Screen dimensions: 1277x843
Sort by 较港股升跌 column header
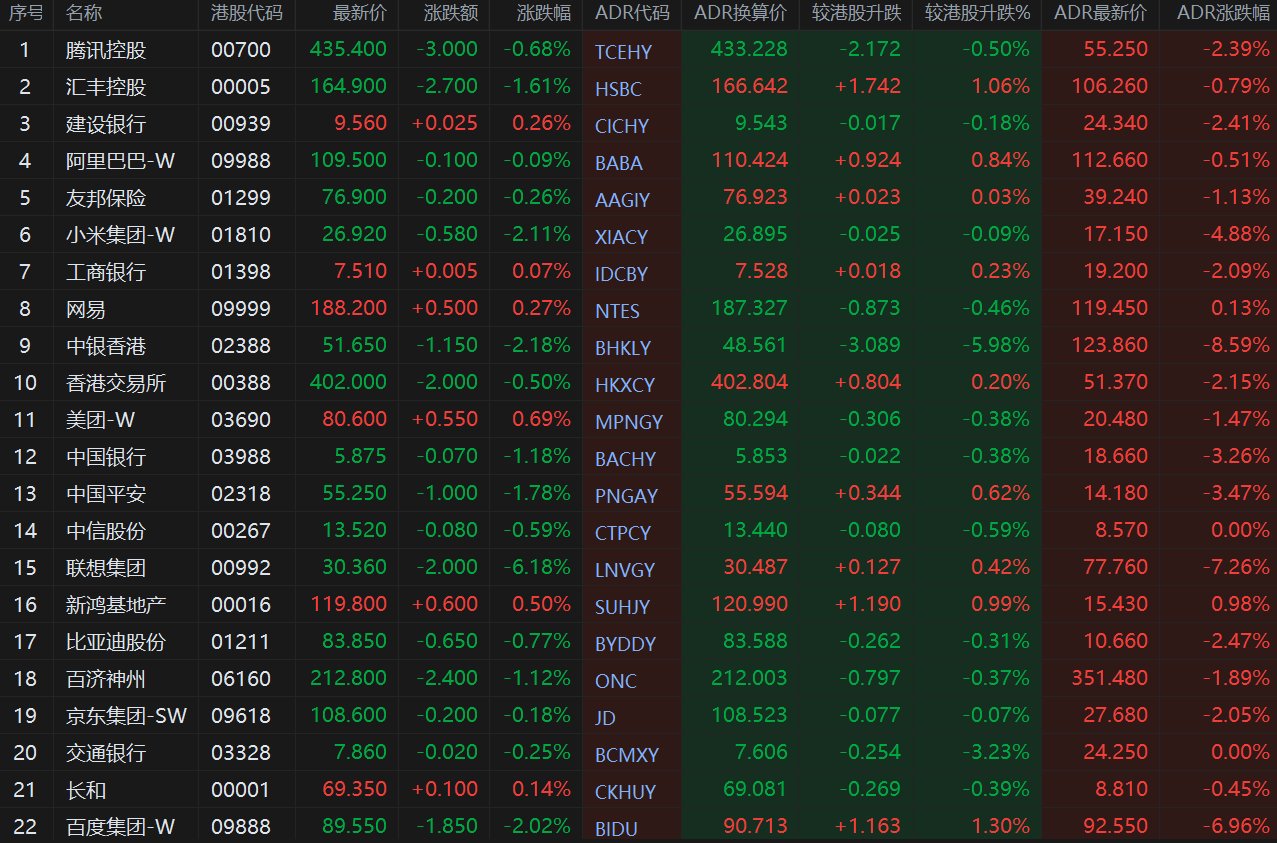pyautogui.click(x=856, y=14)
